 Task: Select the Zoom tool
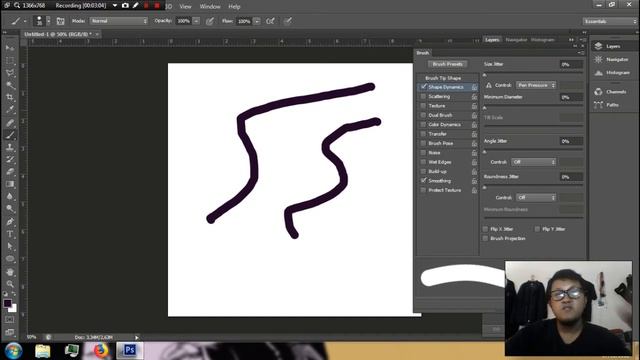pyautogui.click(x=10, y=284)
